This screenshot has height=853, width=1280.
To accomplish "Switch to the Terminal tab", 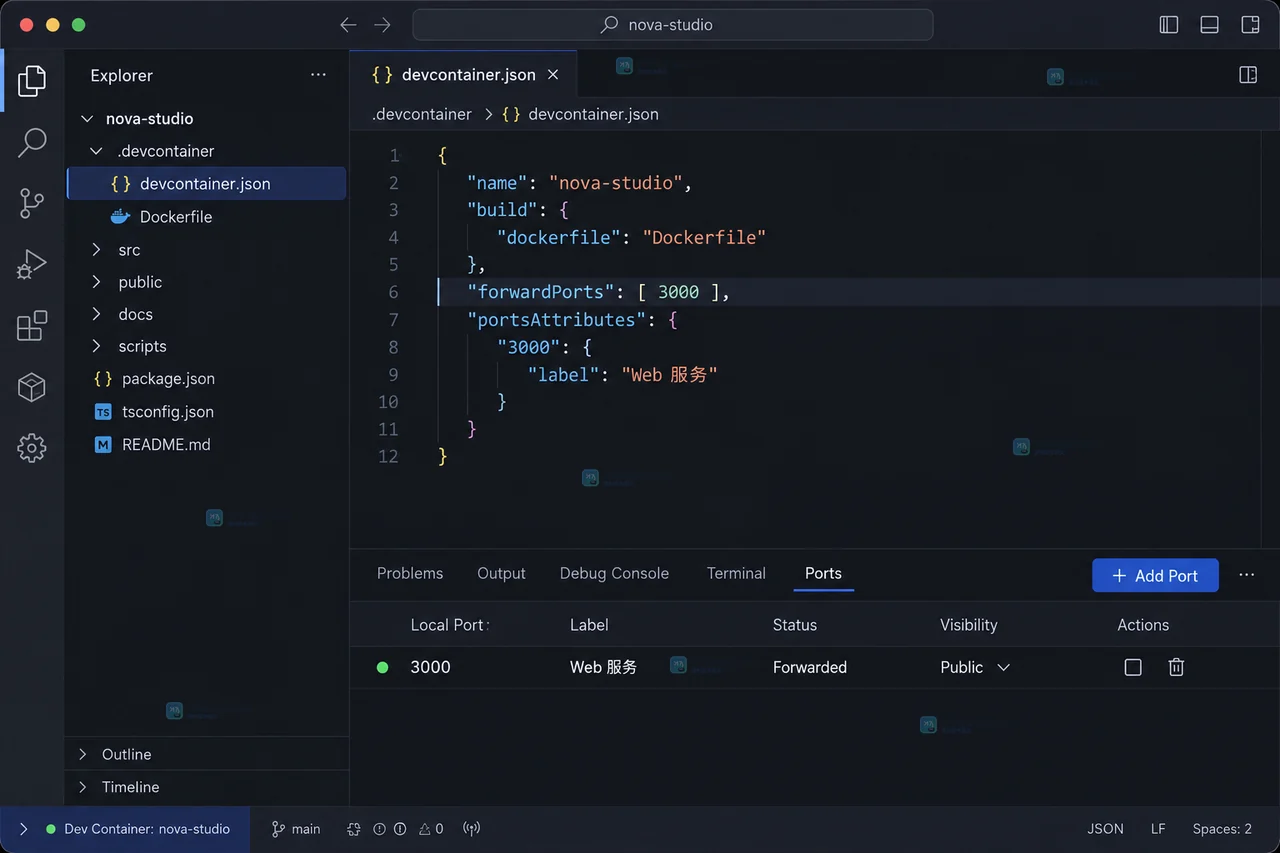I will (736, 573).
